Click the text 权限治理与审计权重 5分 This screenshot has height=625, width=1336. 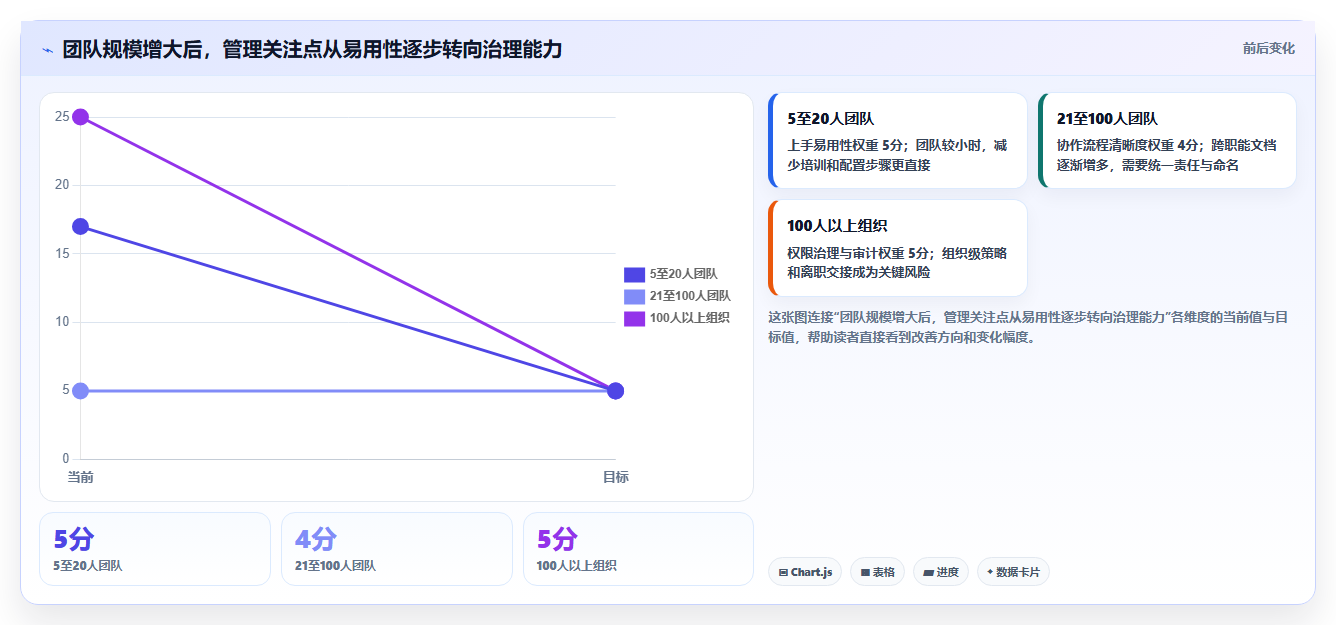click(860, 253)
